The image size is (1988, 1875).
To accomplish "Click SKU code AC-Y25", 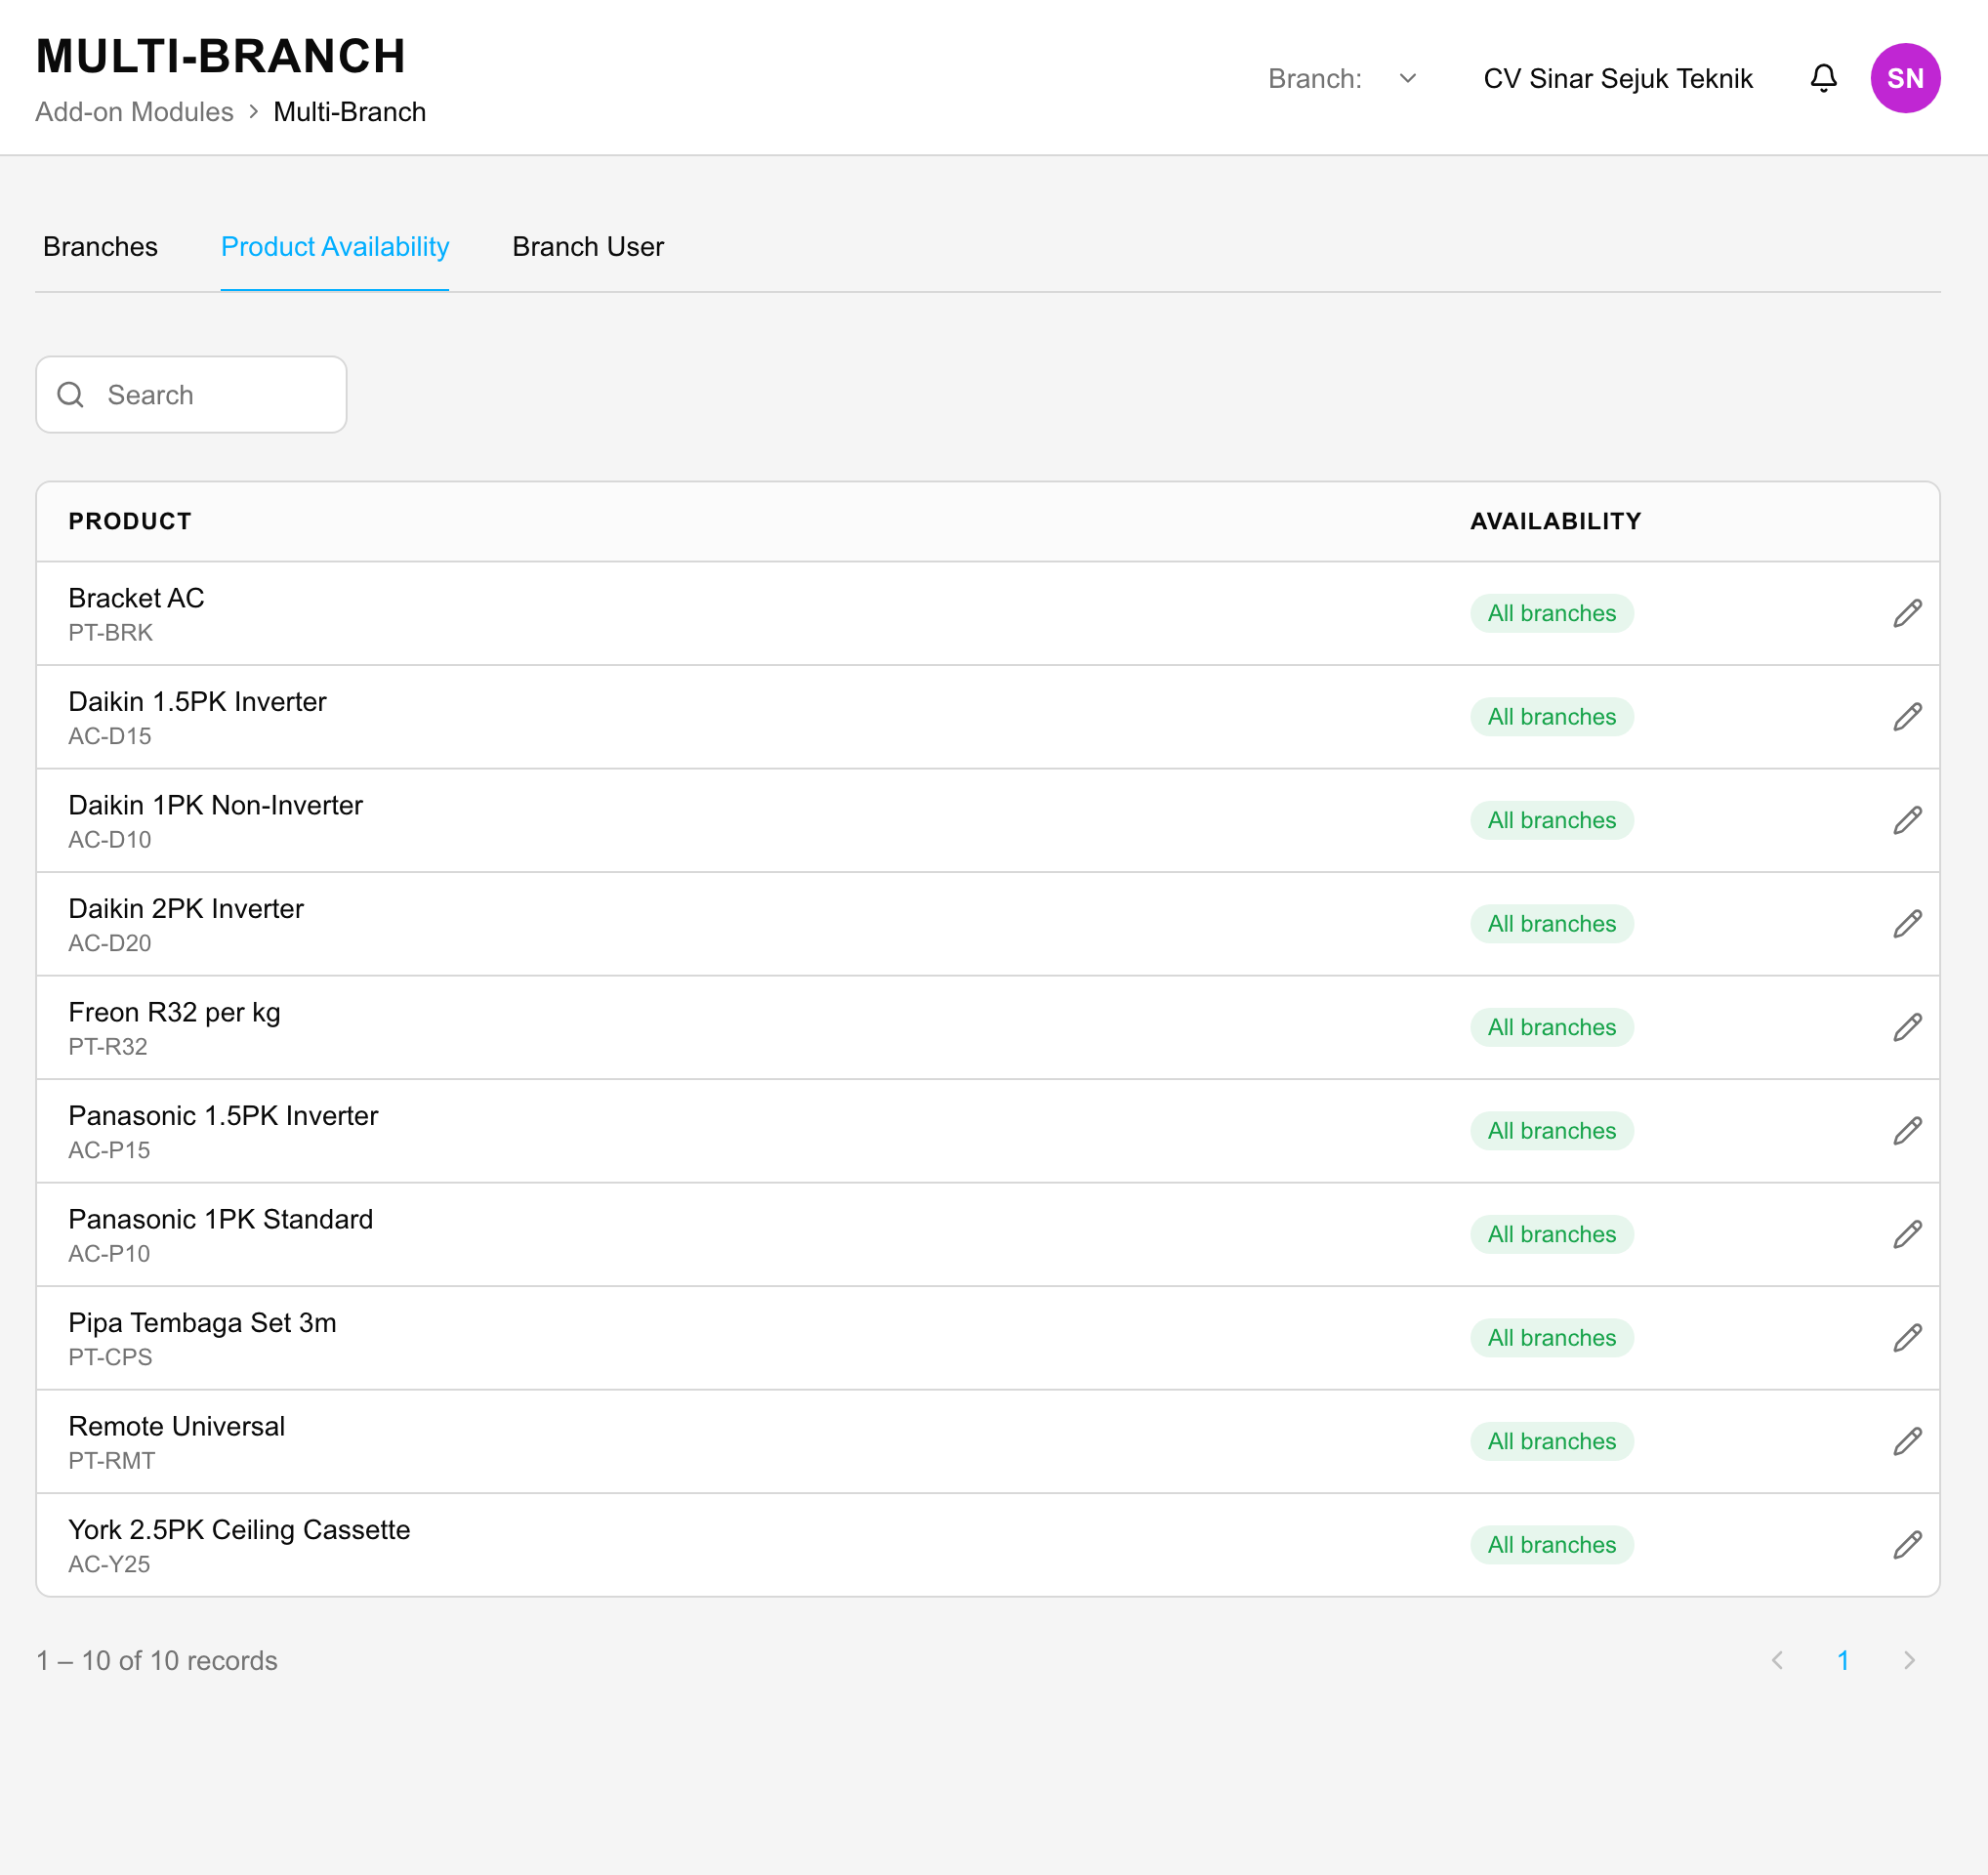I will pos(109,1564).
